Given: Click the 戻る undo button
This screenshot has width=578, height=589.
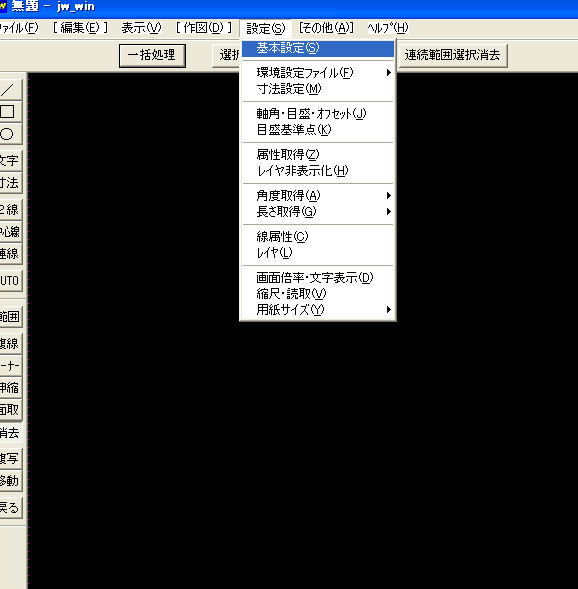Looking at the screenshot, I should [10, 507].
